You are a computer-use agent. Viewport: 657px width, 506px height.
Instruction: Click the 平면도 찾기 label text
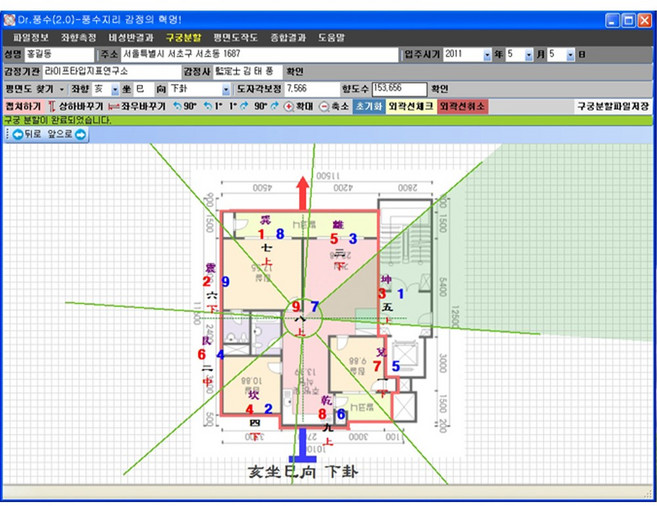point(29,89)
